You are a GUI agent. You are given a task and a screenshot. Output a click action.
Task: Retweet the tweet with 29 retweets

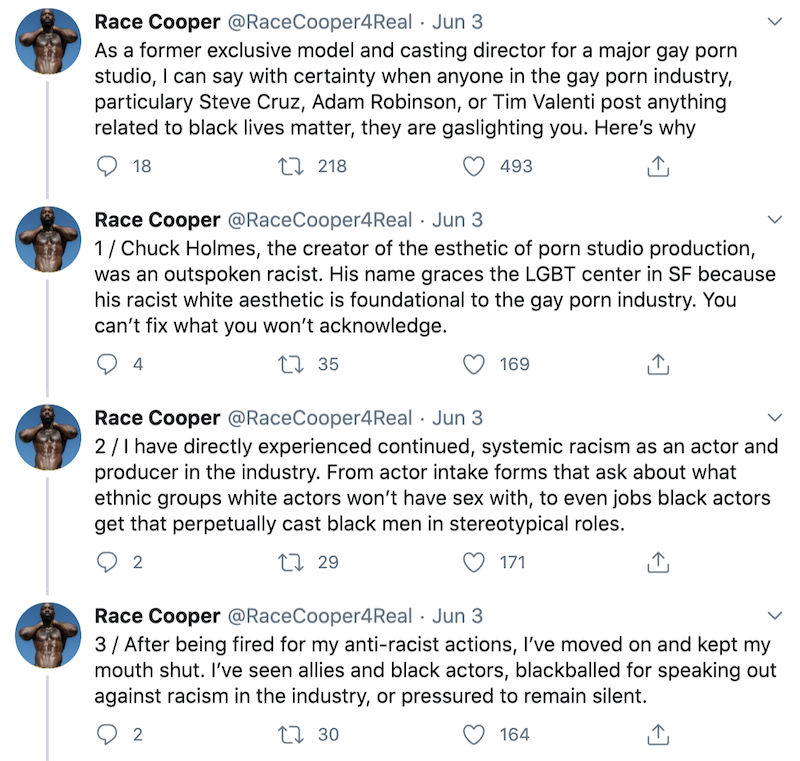[x=296, y=562]
